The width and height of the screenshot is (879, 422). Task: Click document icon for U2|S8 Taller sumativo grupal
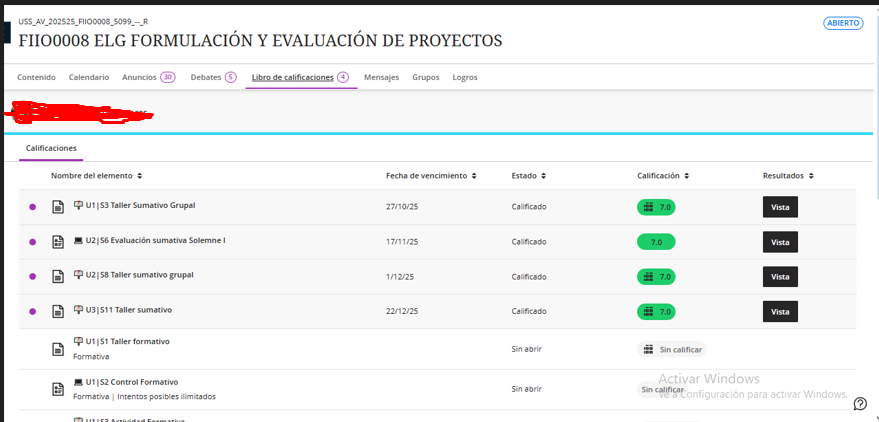point(58,277)
